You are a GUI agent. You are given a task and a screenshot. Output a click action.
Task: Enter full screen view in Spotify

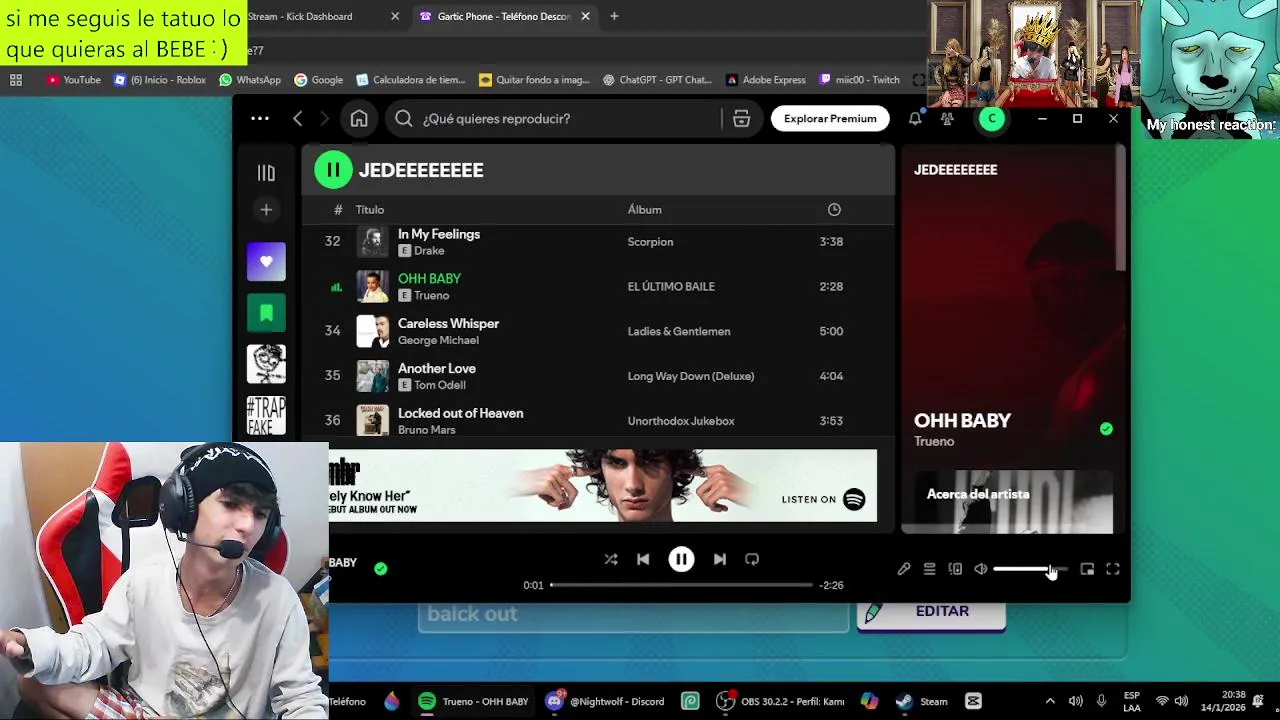pyautogui.click(x=1113, y=569)
